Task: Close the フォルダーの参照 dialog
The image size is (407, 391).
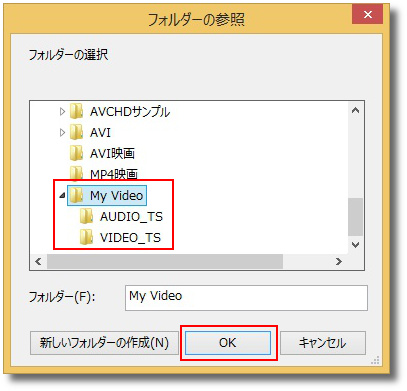Action: coord(368,15)
